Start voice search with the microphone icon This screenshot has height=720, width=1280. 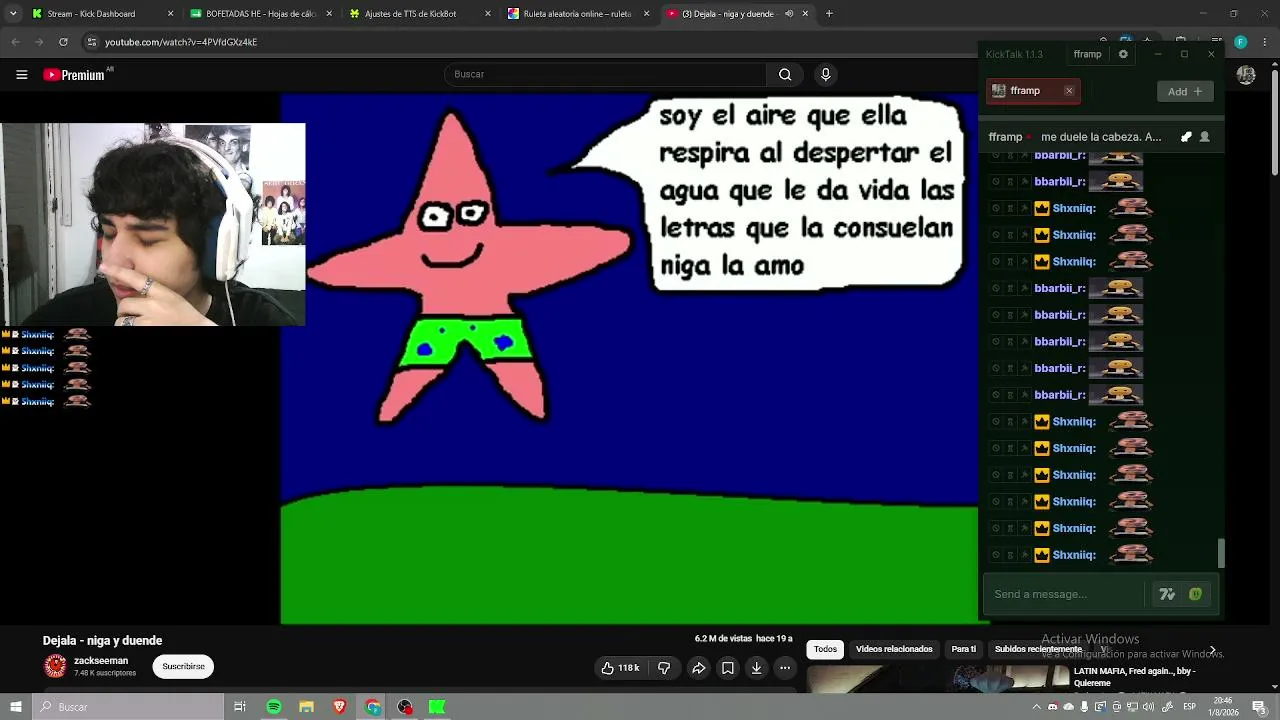[825, 74]
